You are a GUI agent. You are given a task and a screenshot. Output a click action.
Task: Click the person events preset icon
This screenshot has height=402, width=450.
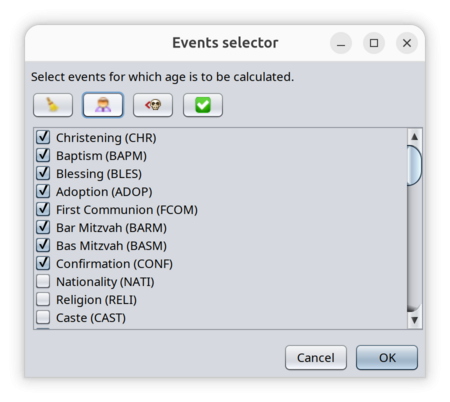click(x=103, y=105)
